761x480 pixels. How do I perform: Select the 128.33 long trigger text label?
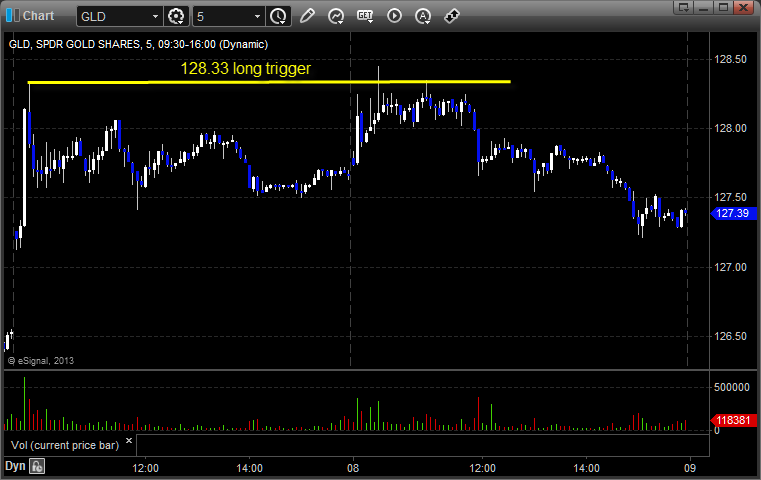246,68
